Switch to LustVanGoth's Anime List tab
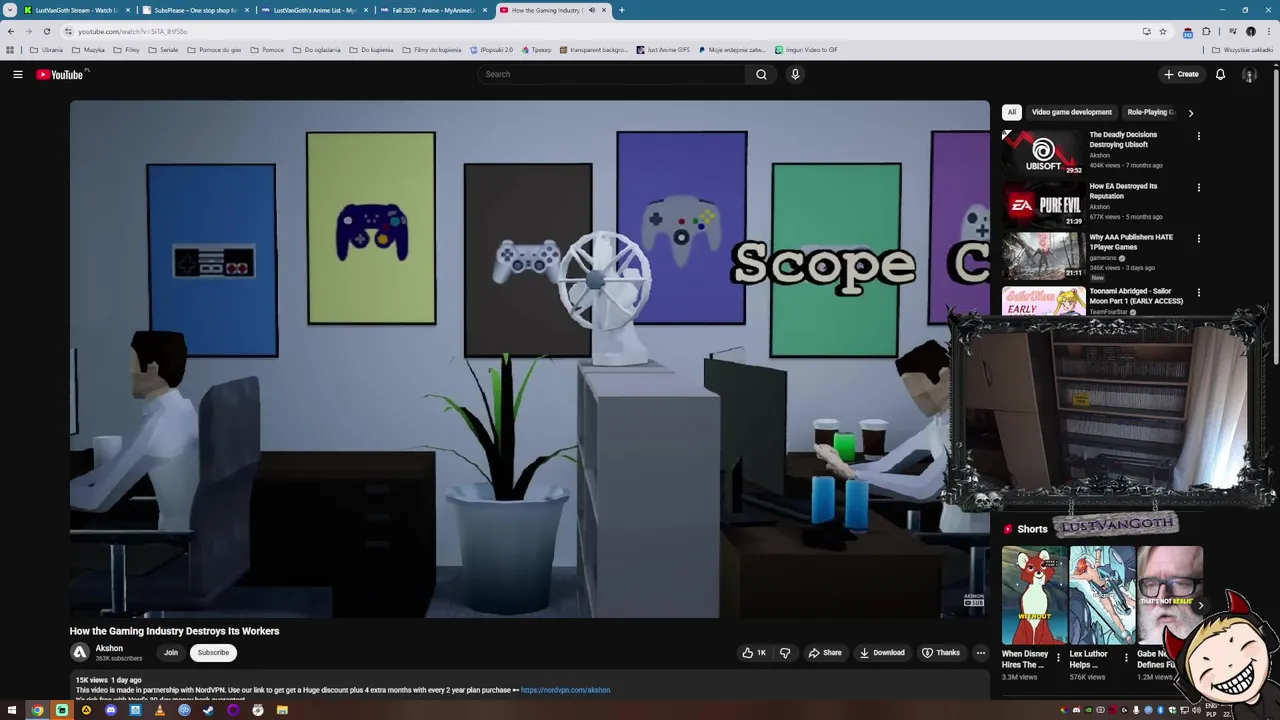 point(314,10)
